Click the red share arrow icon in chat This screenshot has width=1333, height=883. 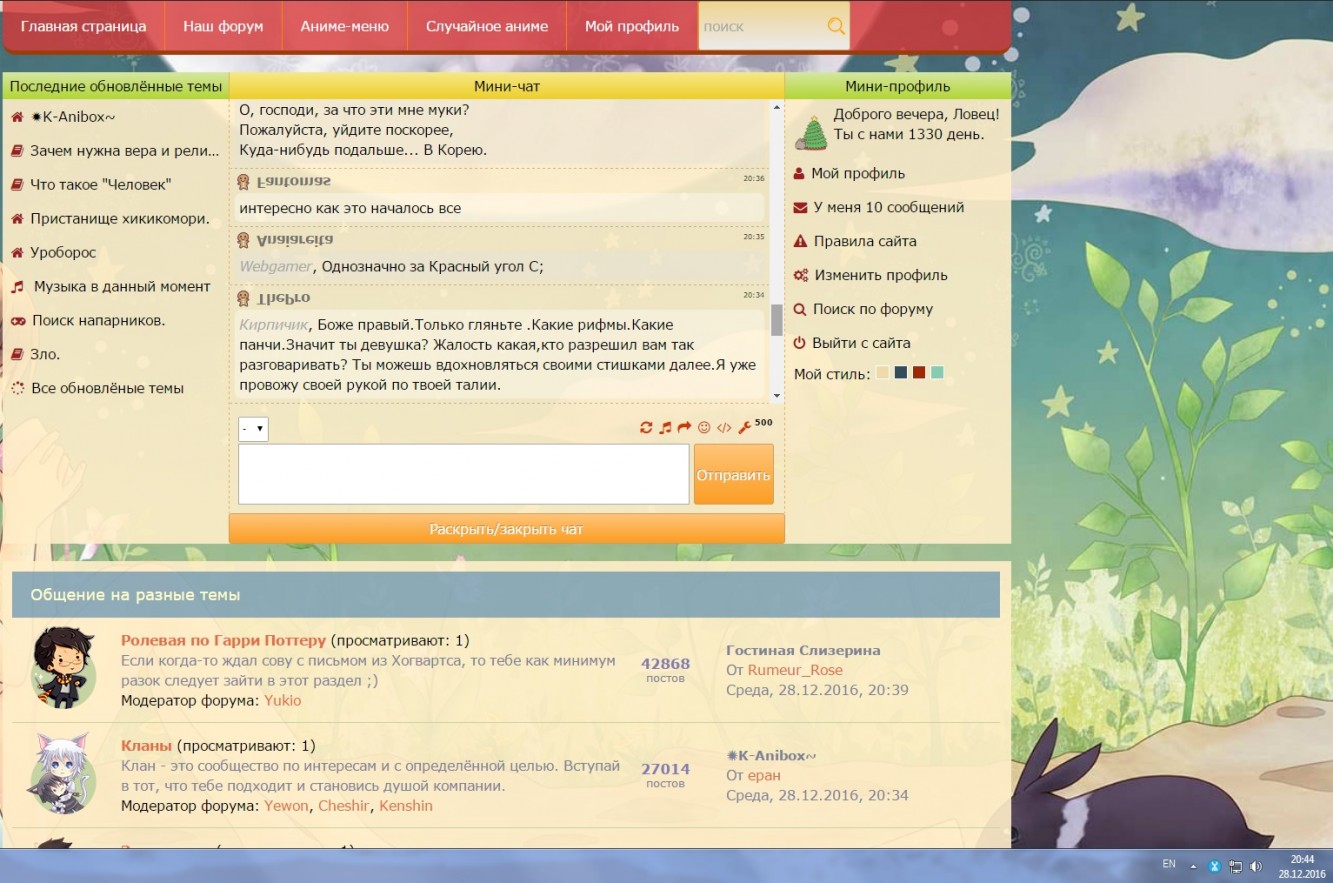[684, 428]
